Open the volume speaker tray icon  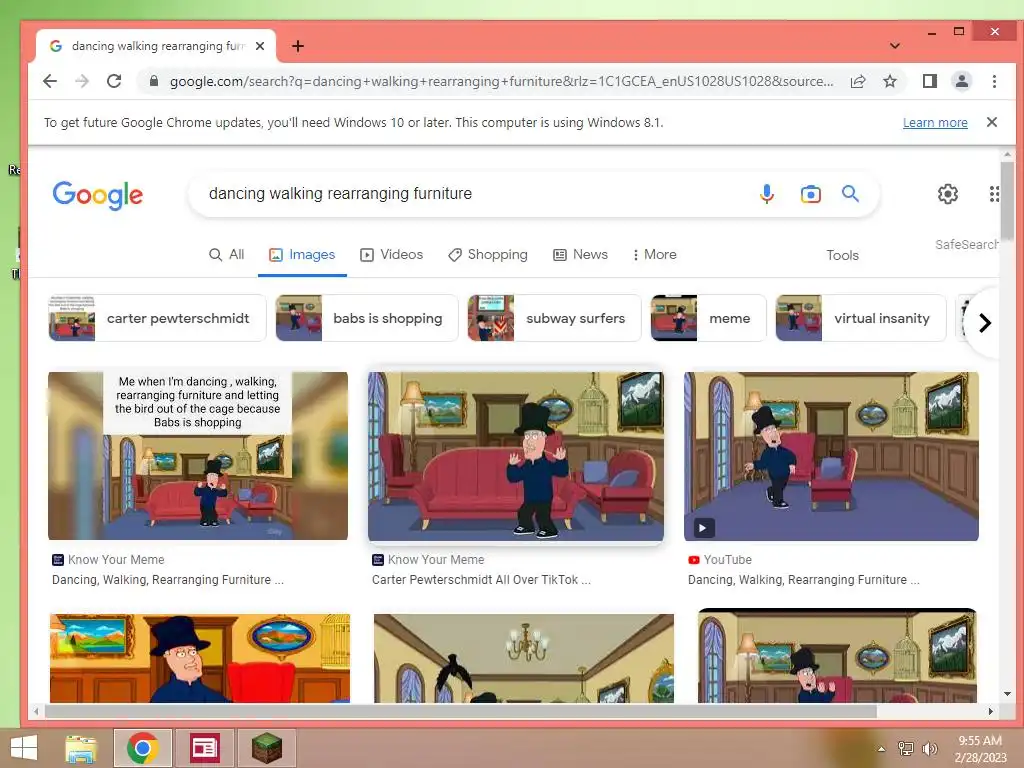929,748
